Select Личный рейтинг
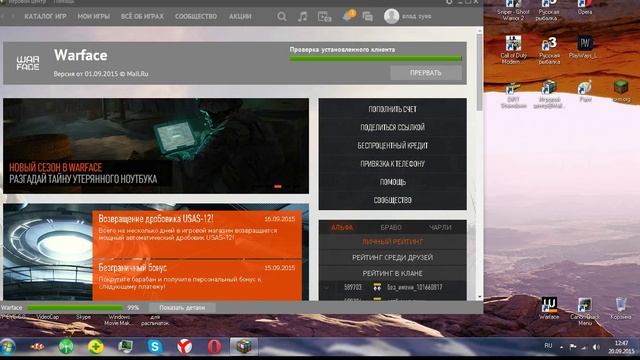Viewport: 640px width, 360px height. click(x=392, y=242)
